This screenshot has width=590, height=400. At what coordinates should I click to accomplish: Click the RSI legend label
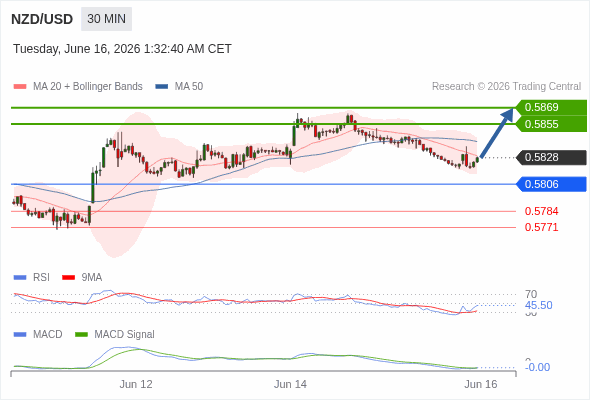coord(41,278)
